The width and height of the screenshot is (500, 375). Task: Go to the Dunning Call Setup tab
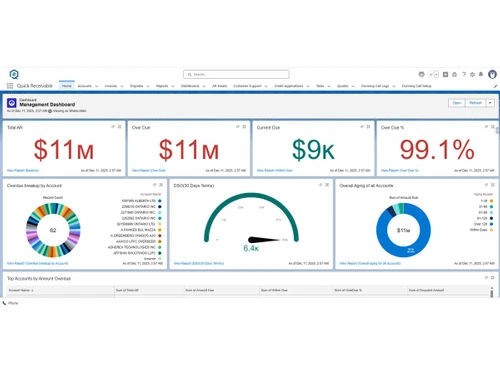pos(416,86)
